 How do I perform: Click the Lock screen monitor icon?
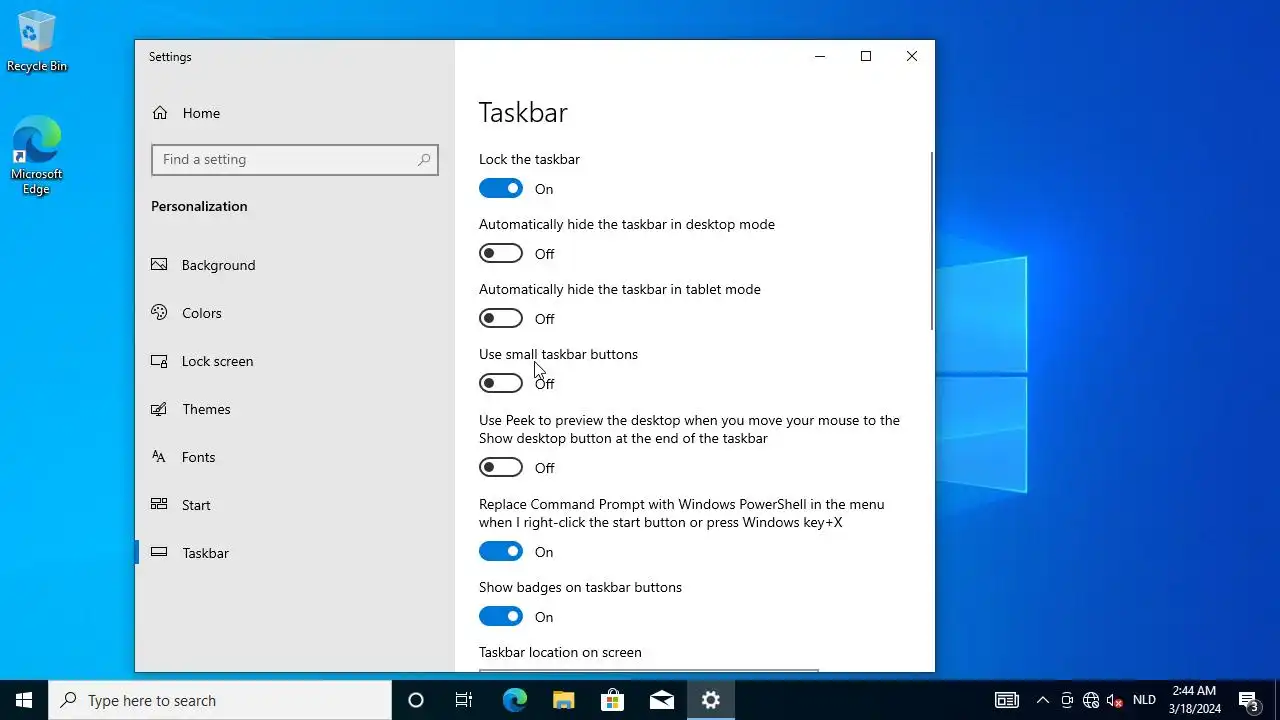coord(159,361)
